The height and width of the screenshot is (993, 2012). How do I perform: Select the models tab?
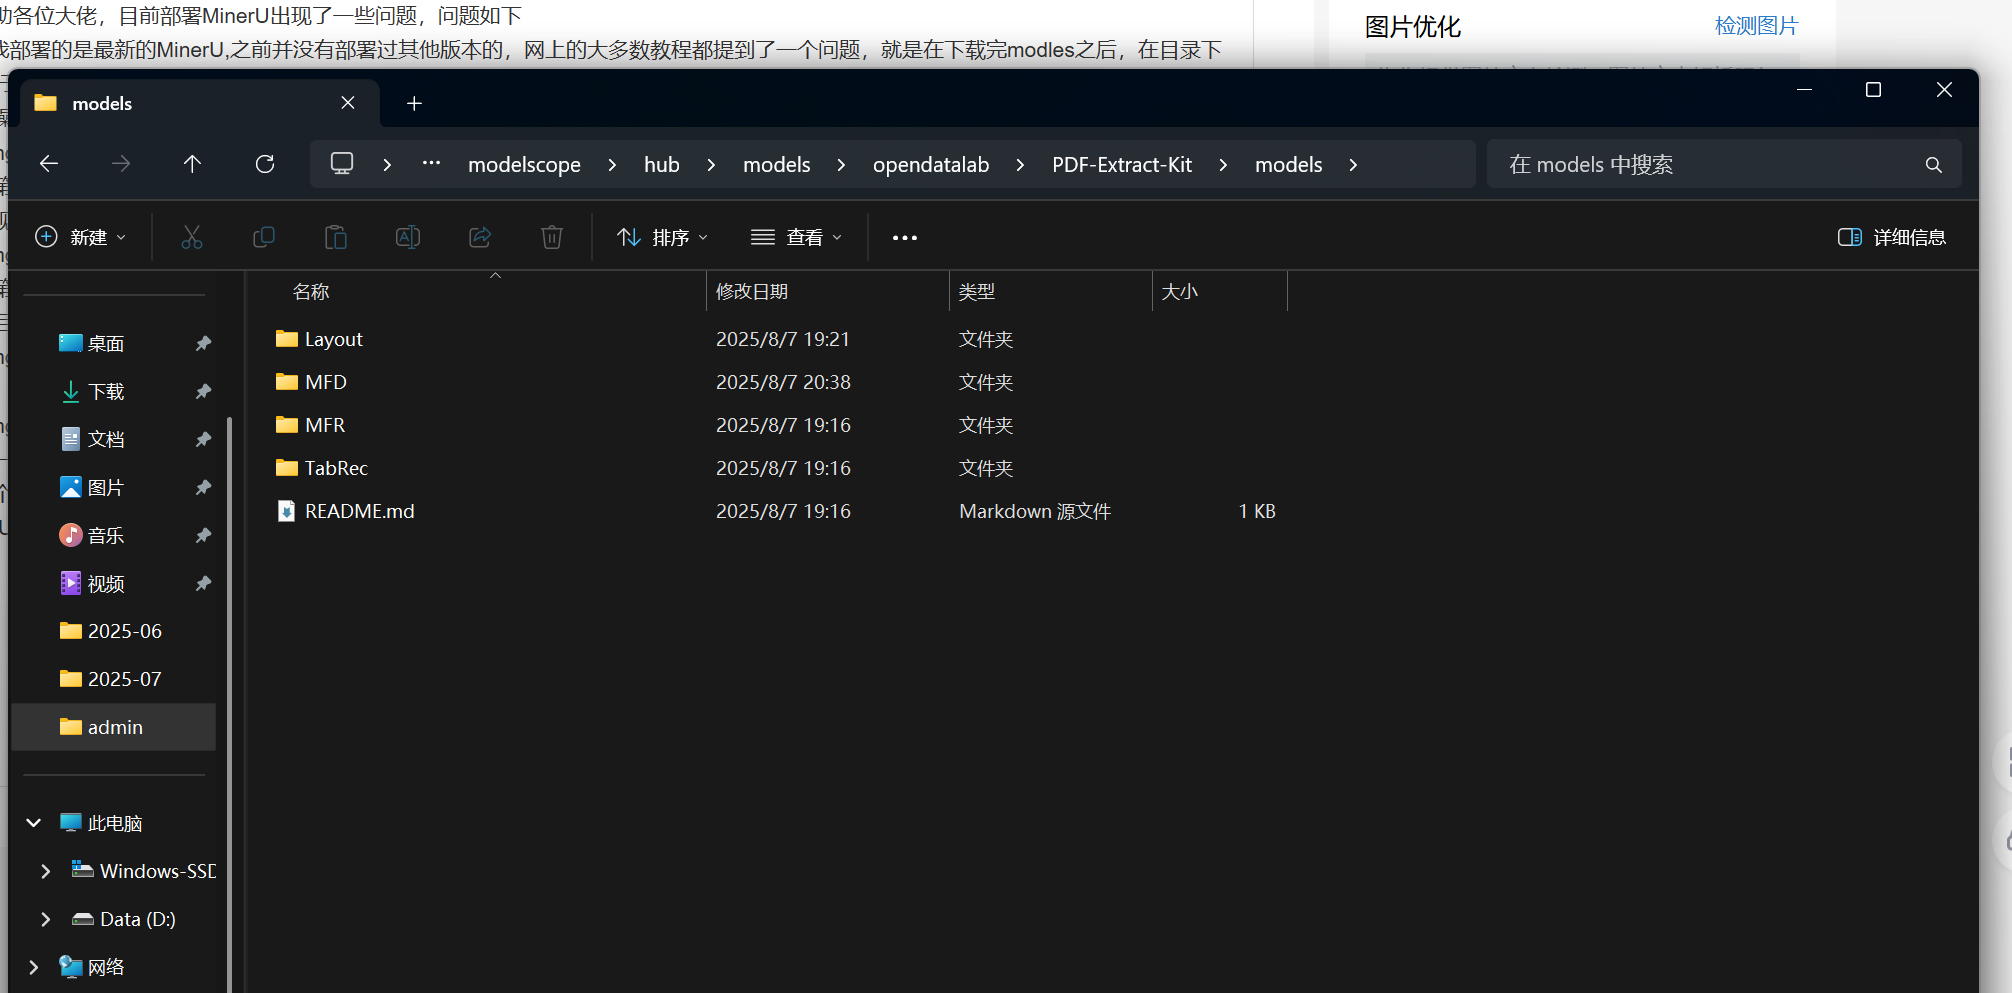click(x=199, y=103)
